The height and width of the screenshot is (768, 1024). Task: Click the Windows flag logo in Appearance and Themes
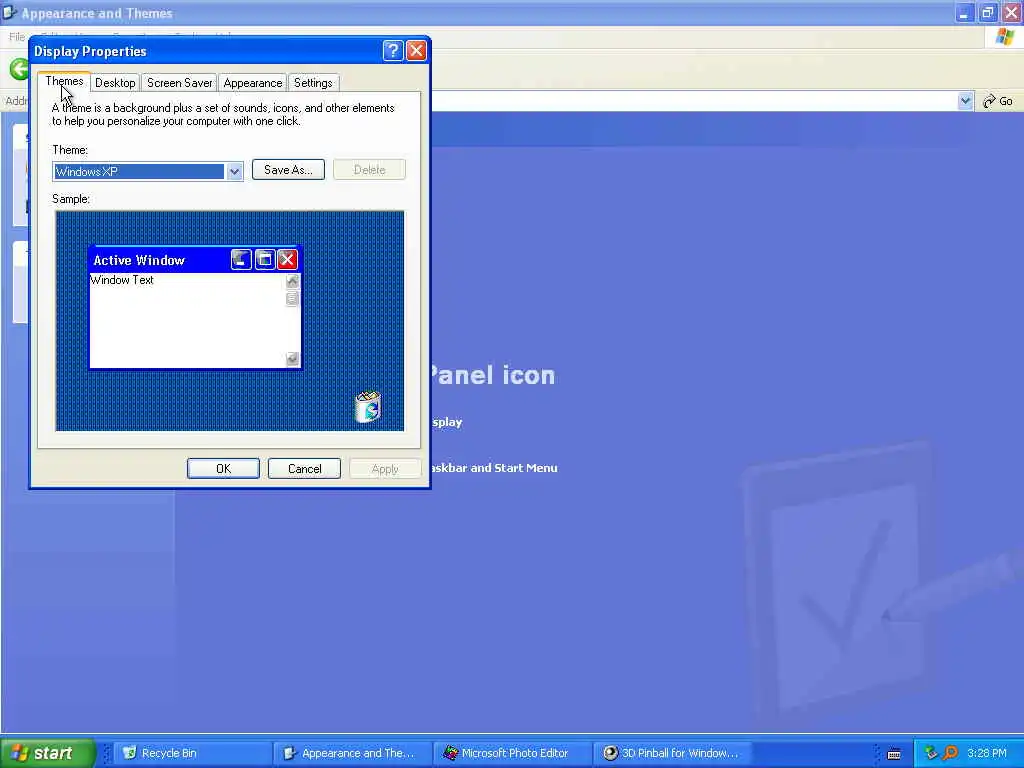1005,37
